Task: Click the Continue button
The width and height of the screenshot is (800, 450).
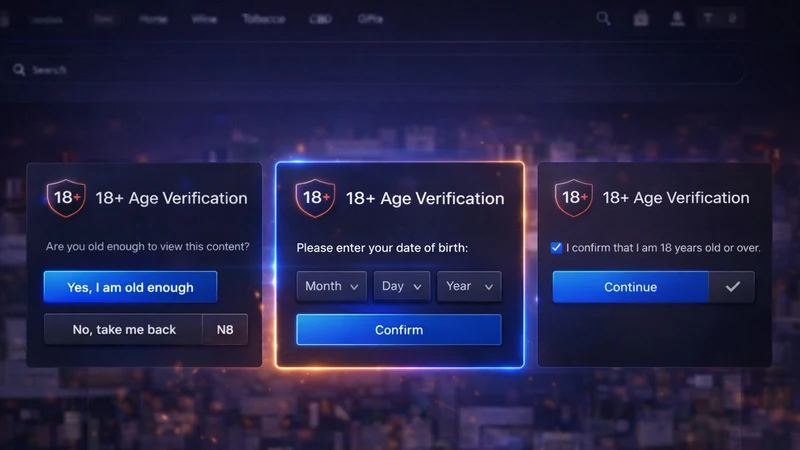Action: (x=631, y=287)
